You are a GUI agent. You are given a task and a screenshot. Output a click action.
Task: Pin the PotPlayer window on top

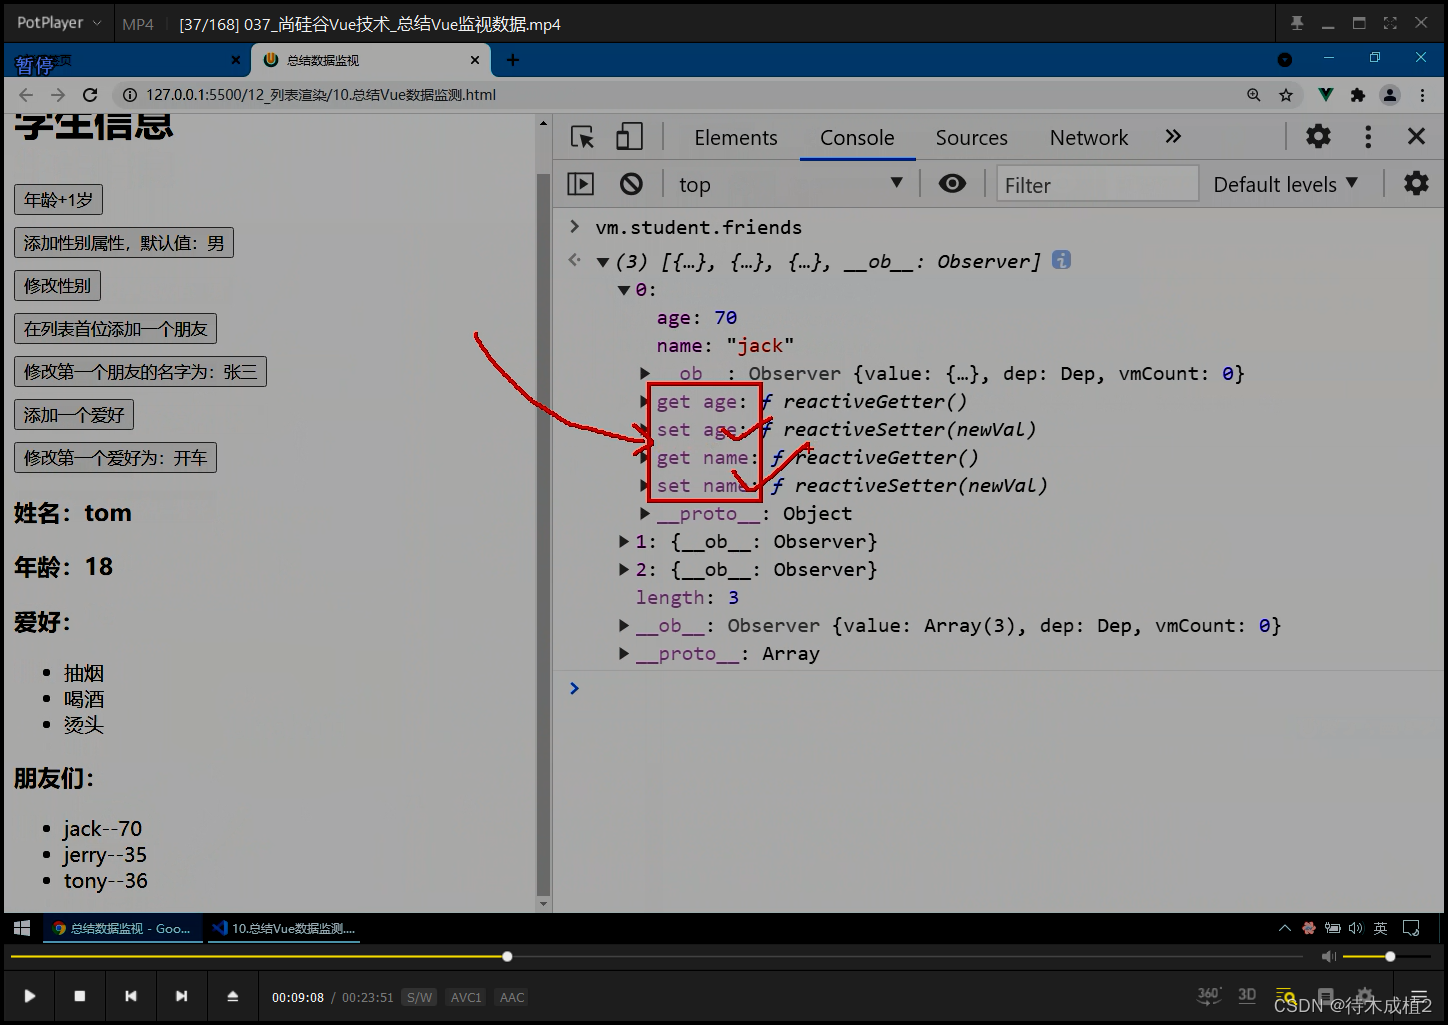[x=1297, y=23]
